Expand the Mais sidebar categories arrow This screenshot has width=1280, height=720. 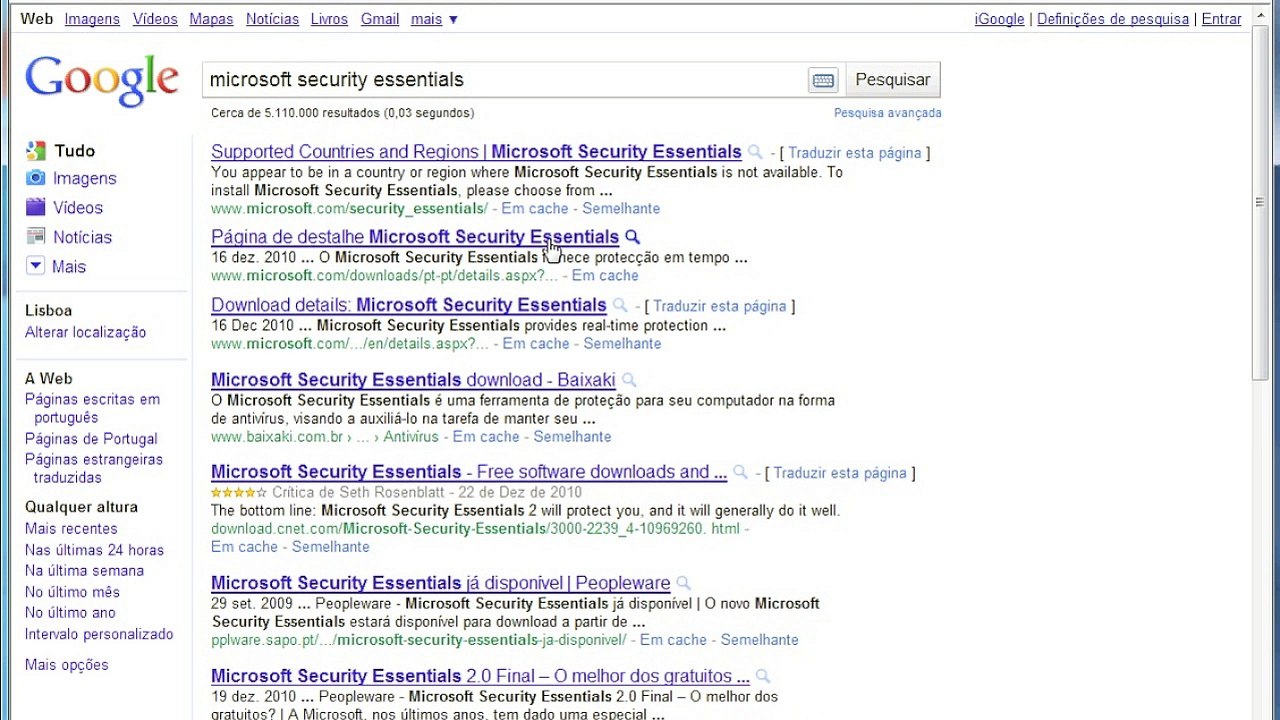click(36, 266)
